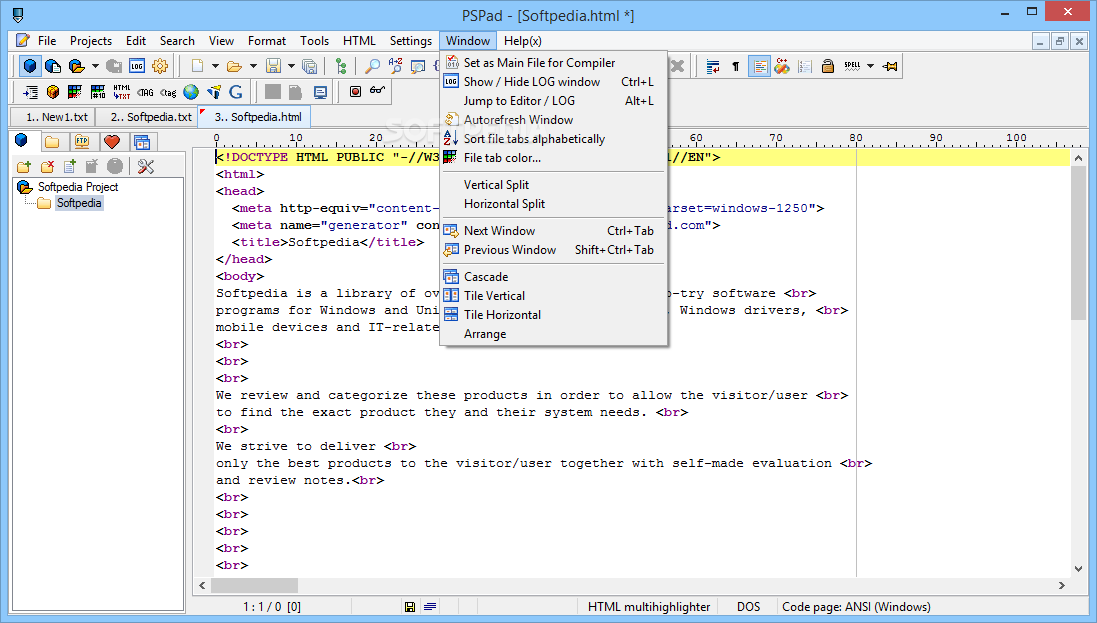Toggle line numbers toolbar icon
The width and height of the screenshot is (1097, 623).
pyautogui.click(x=805, y=66)
